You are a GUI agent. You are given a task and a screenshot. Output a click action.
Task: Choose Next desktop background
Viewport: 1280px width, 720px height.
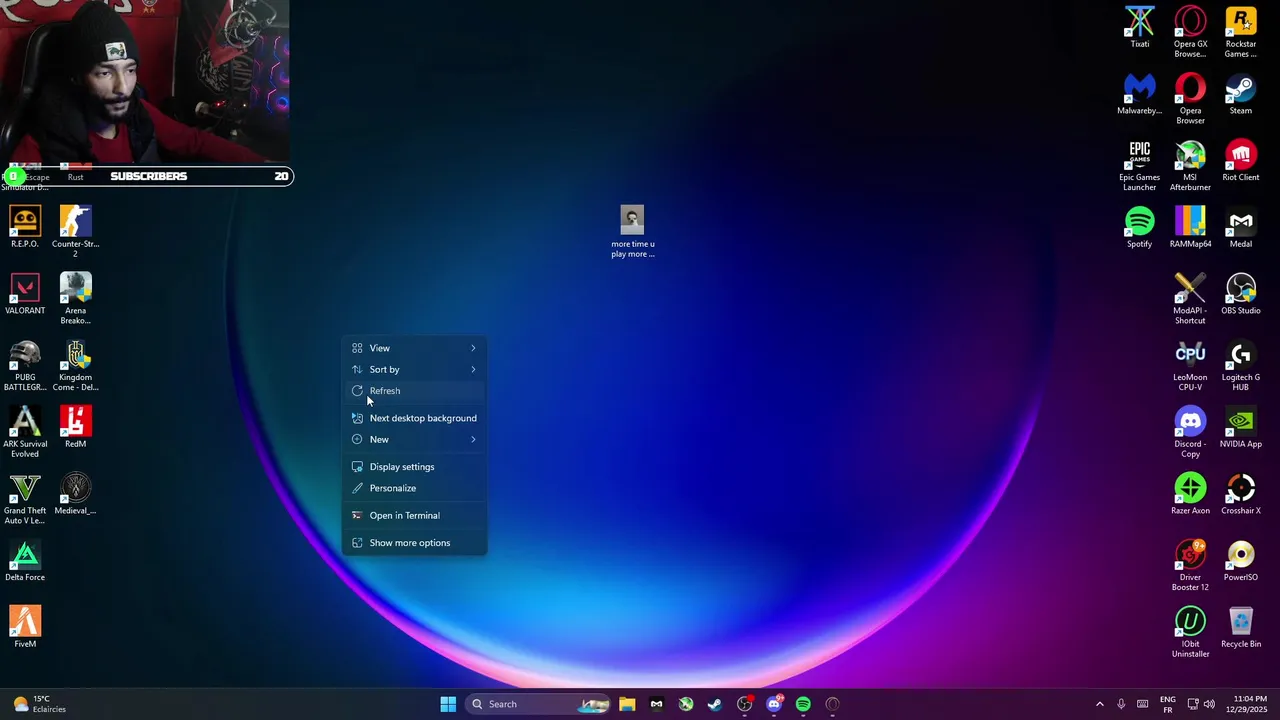tap(414, 418)
